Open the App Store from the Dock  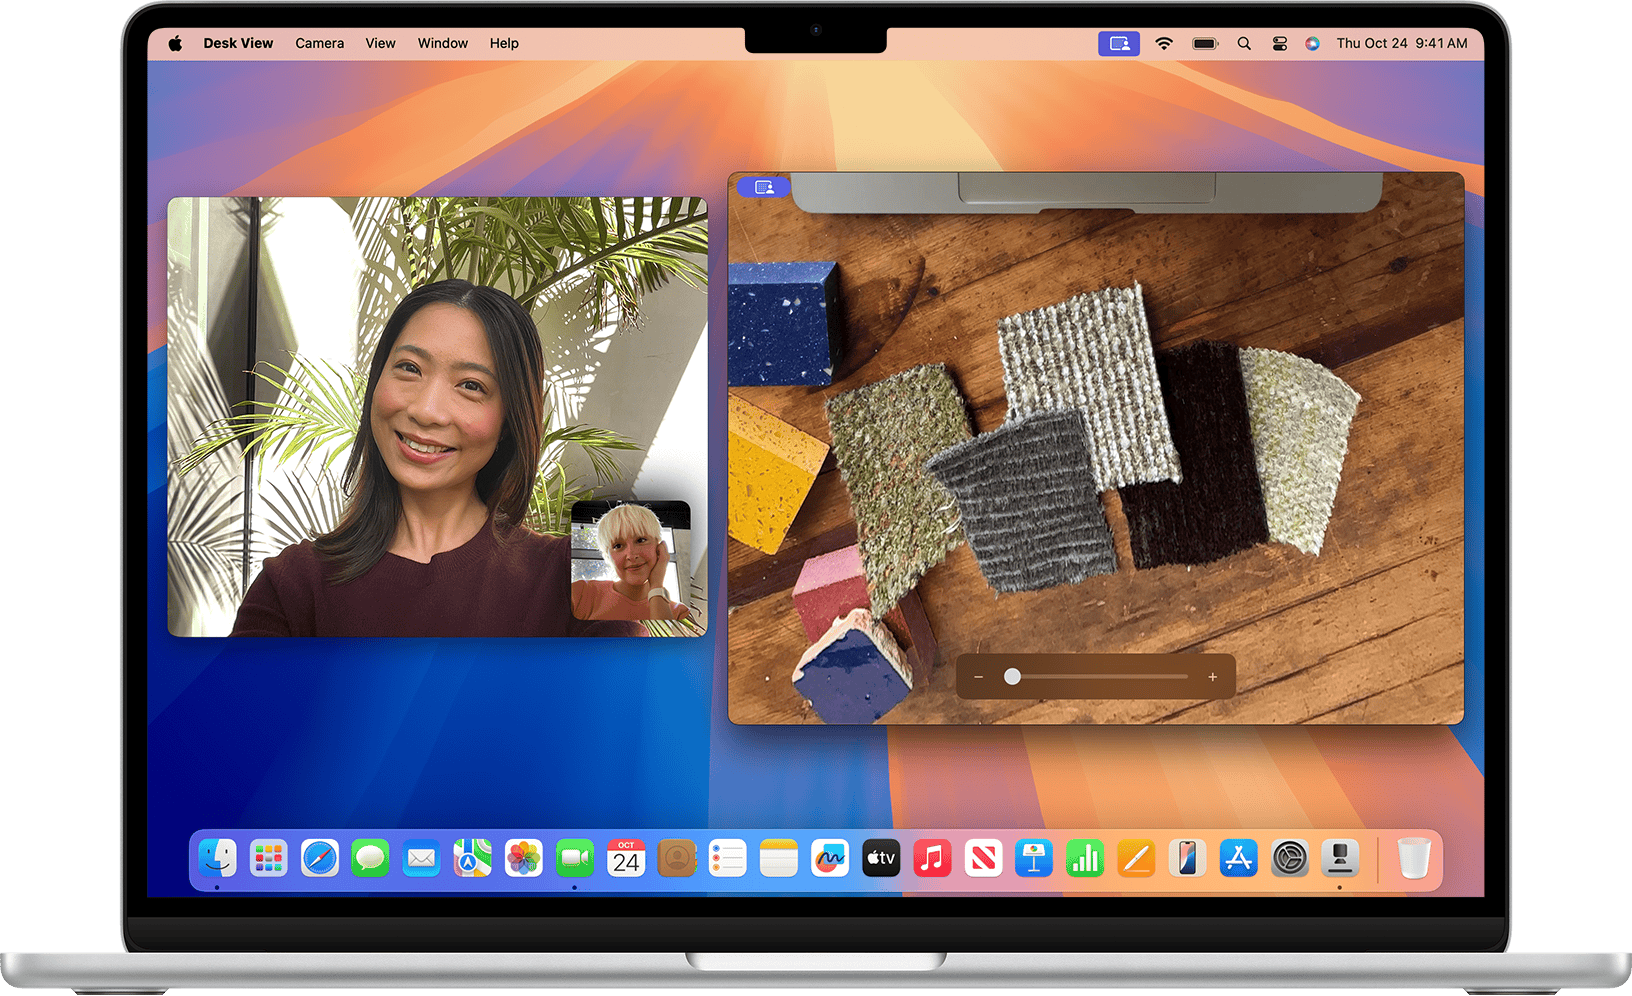pos(1239,858)
